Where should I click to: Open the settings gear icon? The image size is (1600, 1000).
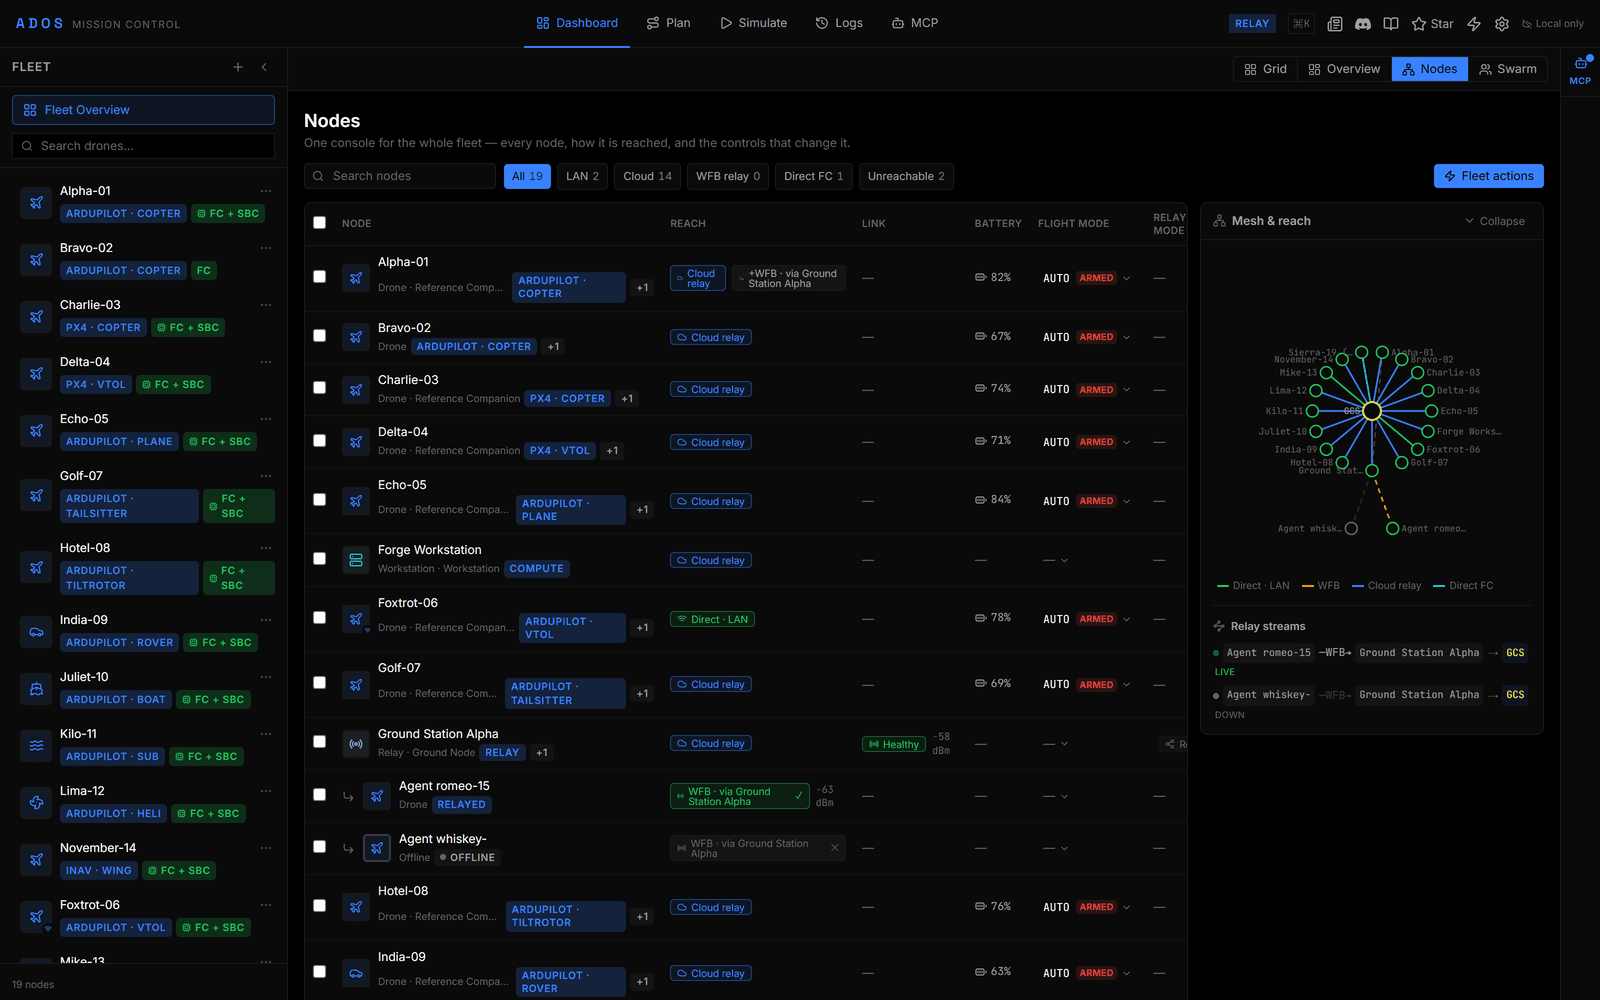[1502, 23]
